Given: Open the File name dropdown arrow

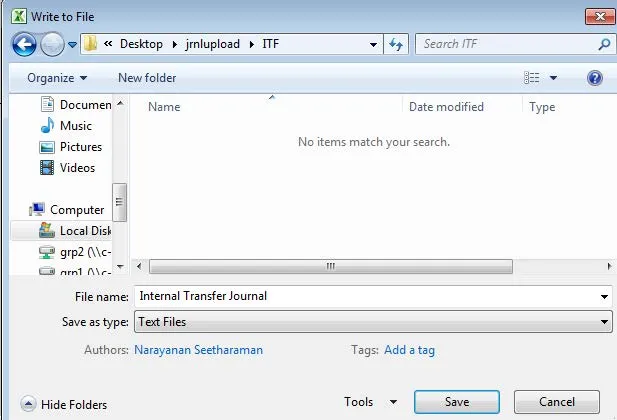Looking at the screenshot, I should [604, 296].
